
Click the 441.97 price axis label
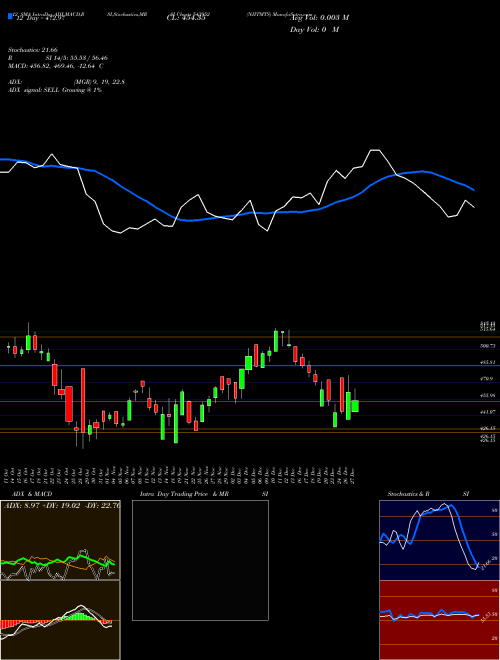click(x=487, y=412)
